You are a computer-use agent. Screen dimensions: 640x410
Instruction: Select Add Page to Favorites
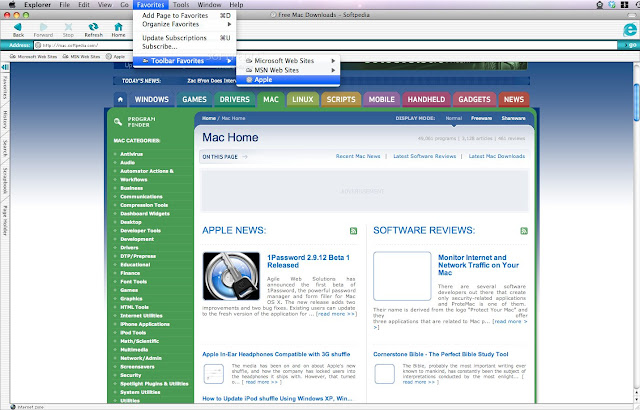184,16
